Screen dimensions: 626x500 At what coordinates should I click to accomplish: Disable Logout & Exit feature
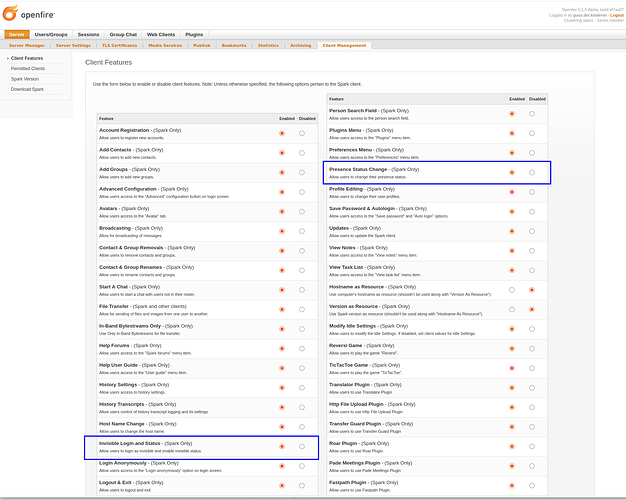302,486
